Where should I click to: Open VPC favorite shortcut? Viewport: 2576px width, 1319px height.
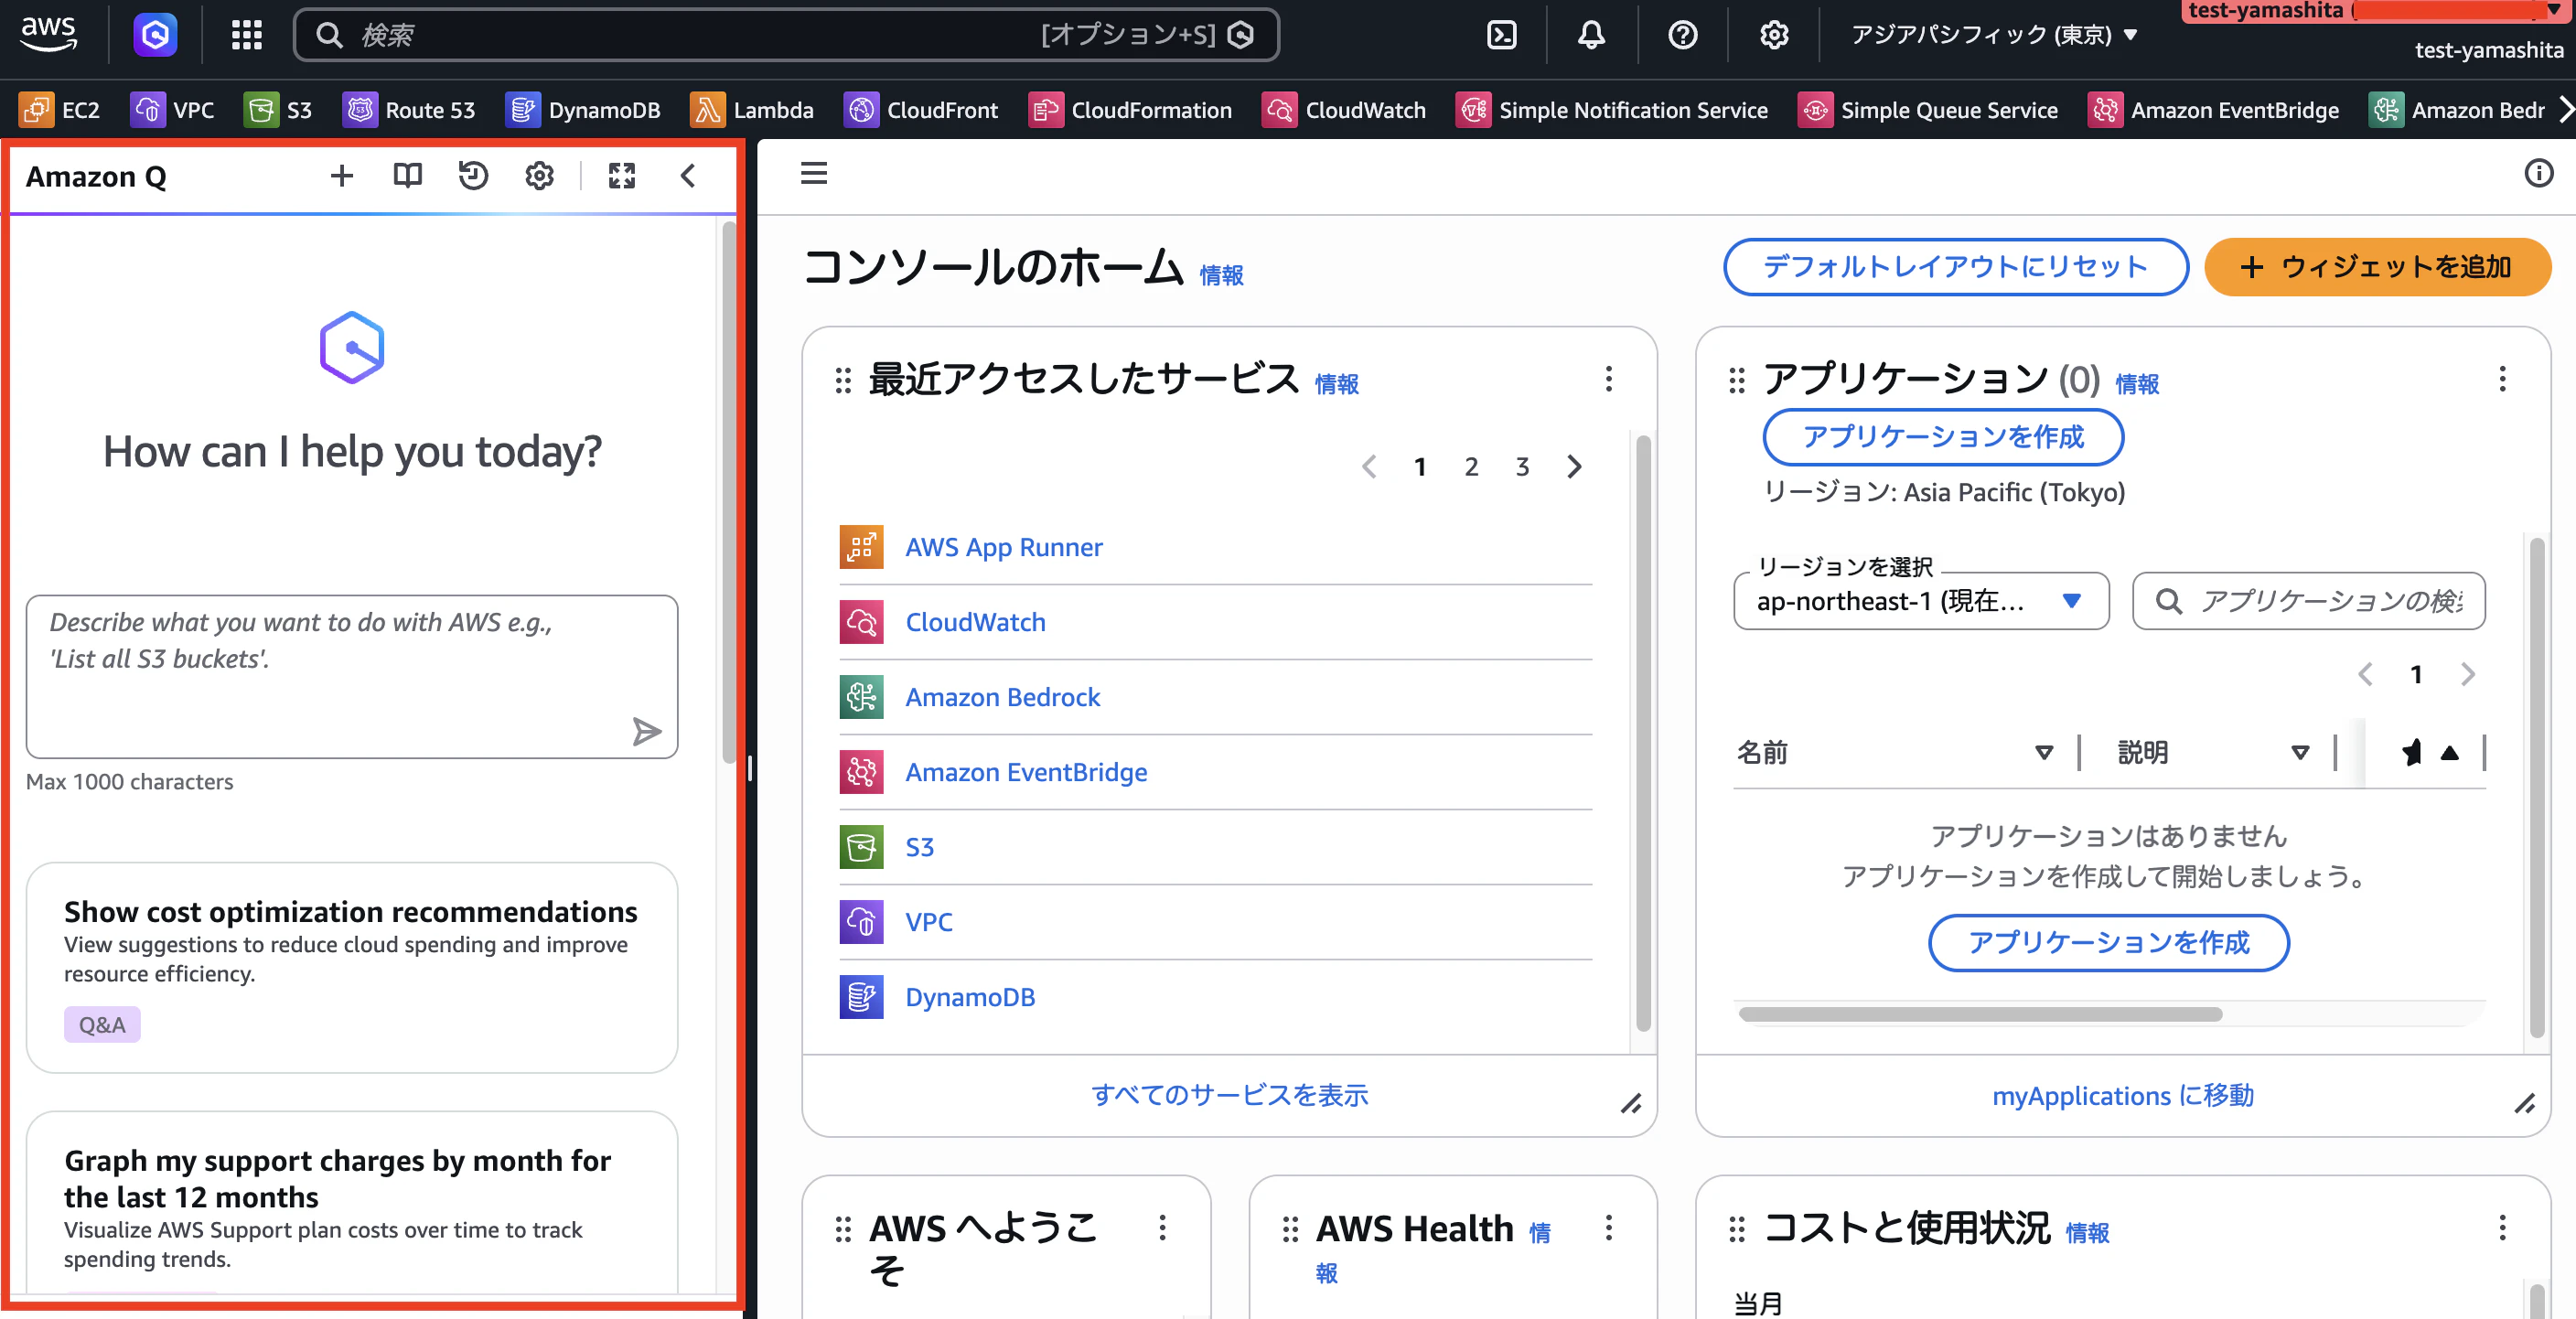coord(172,110)
